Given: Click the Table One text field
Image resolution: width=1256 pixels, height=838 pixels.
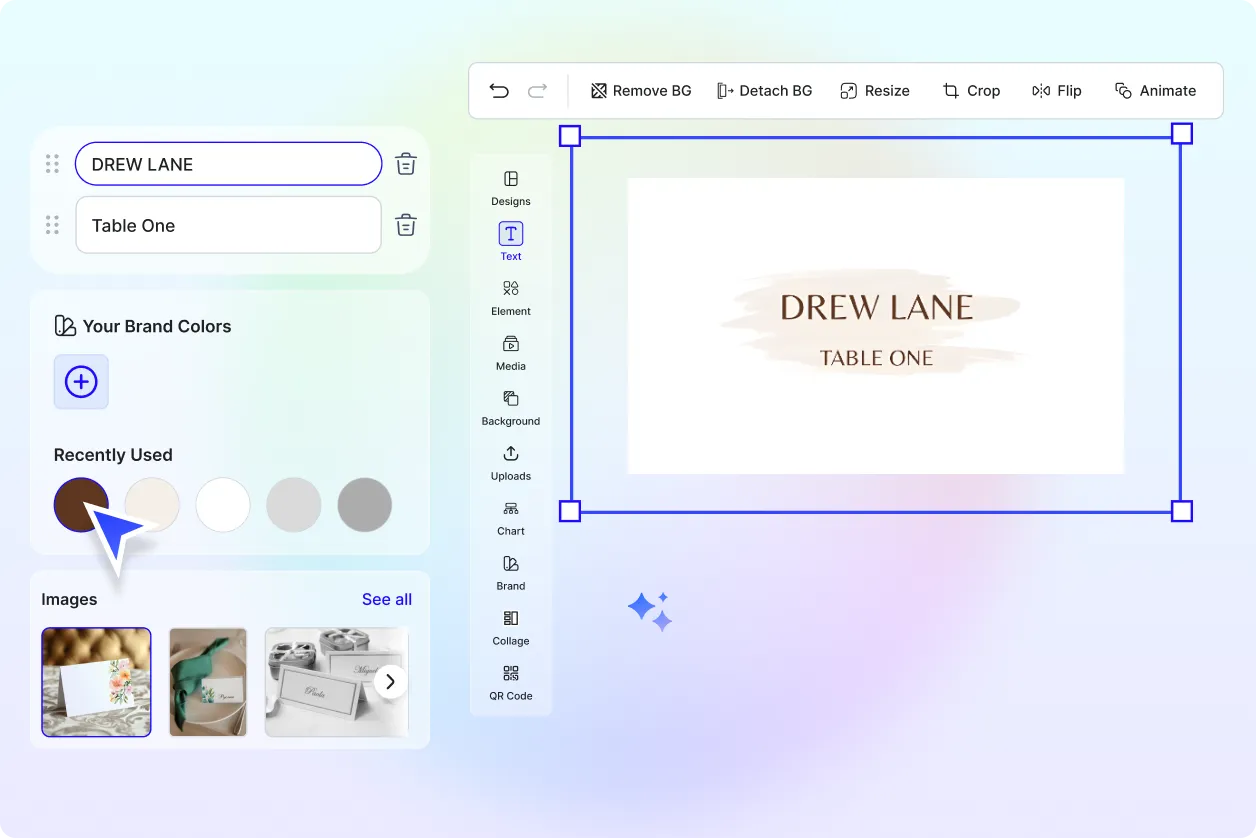Looking at the screenshot, I should pos(228,225).
